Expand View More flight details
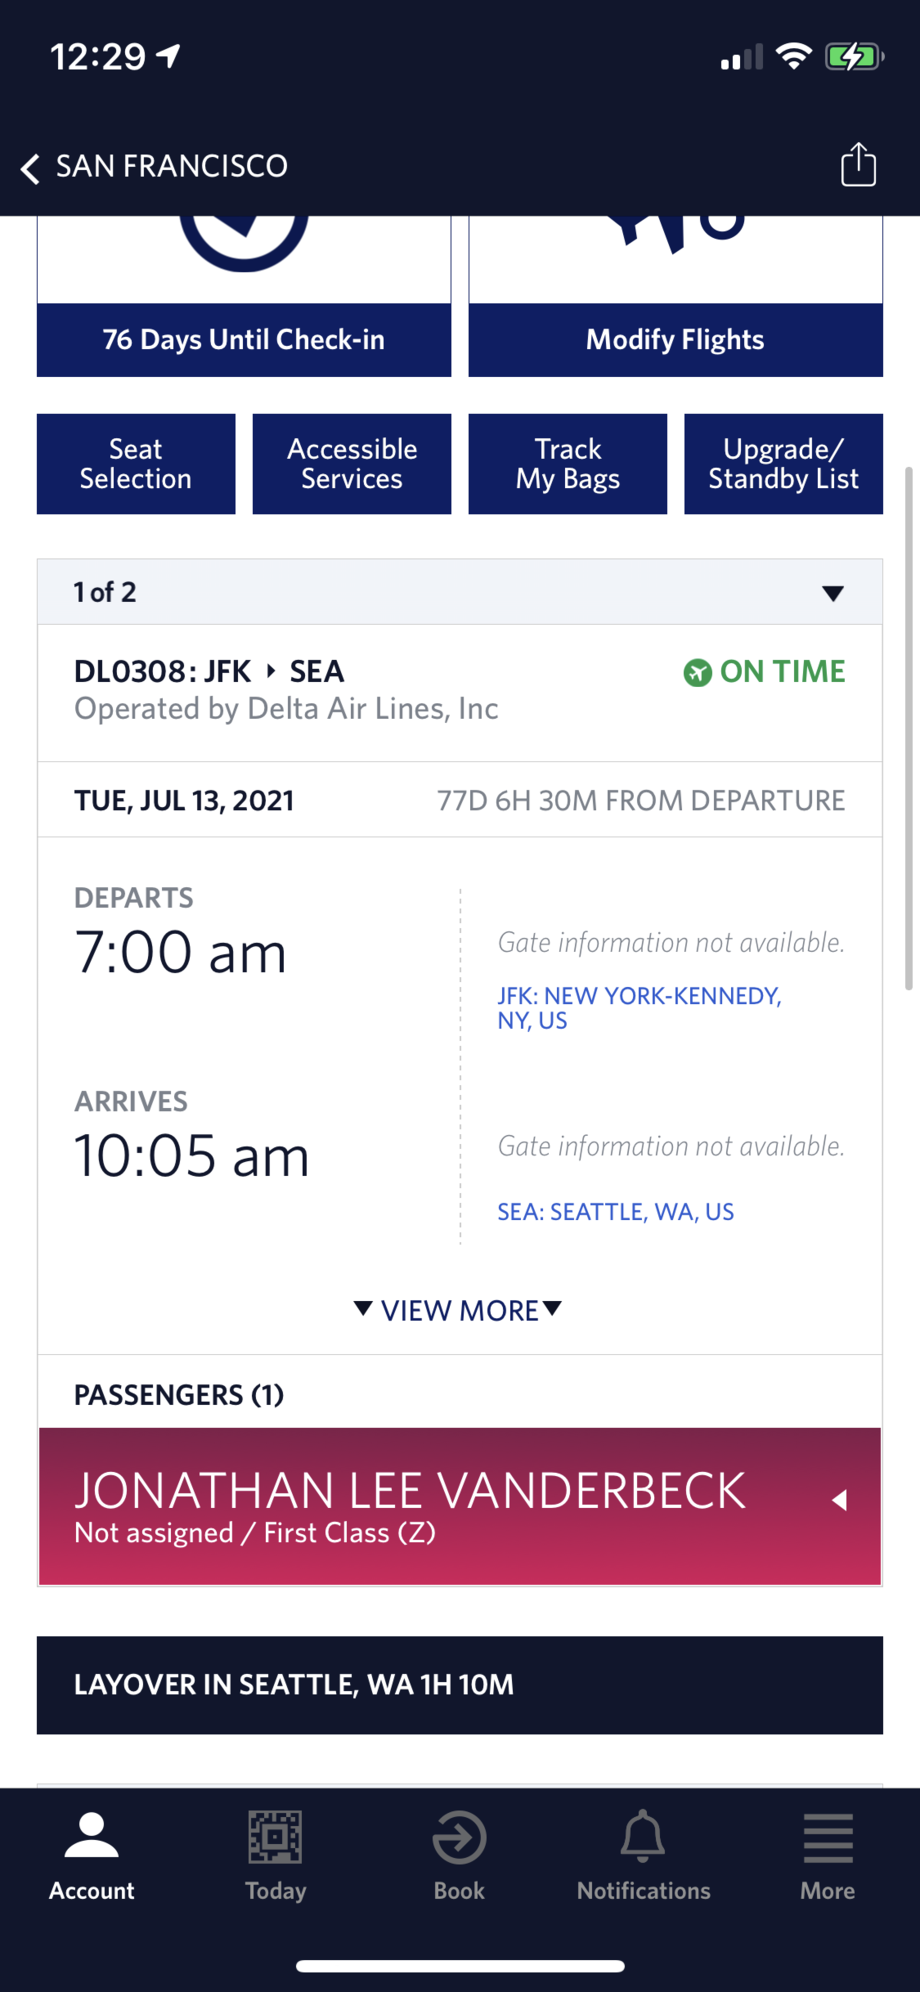Screen dimensions: 920x1992 pyautogui.click(x=459, y=1310)
